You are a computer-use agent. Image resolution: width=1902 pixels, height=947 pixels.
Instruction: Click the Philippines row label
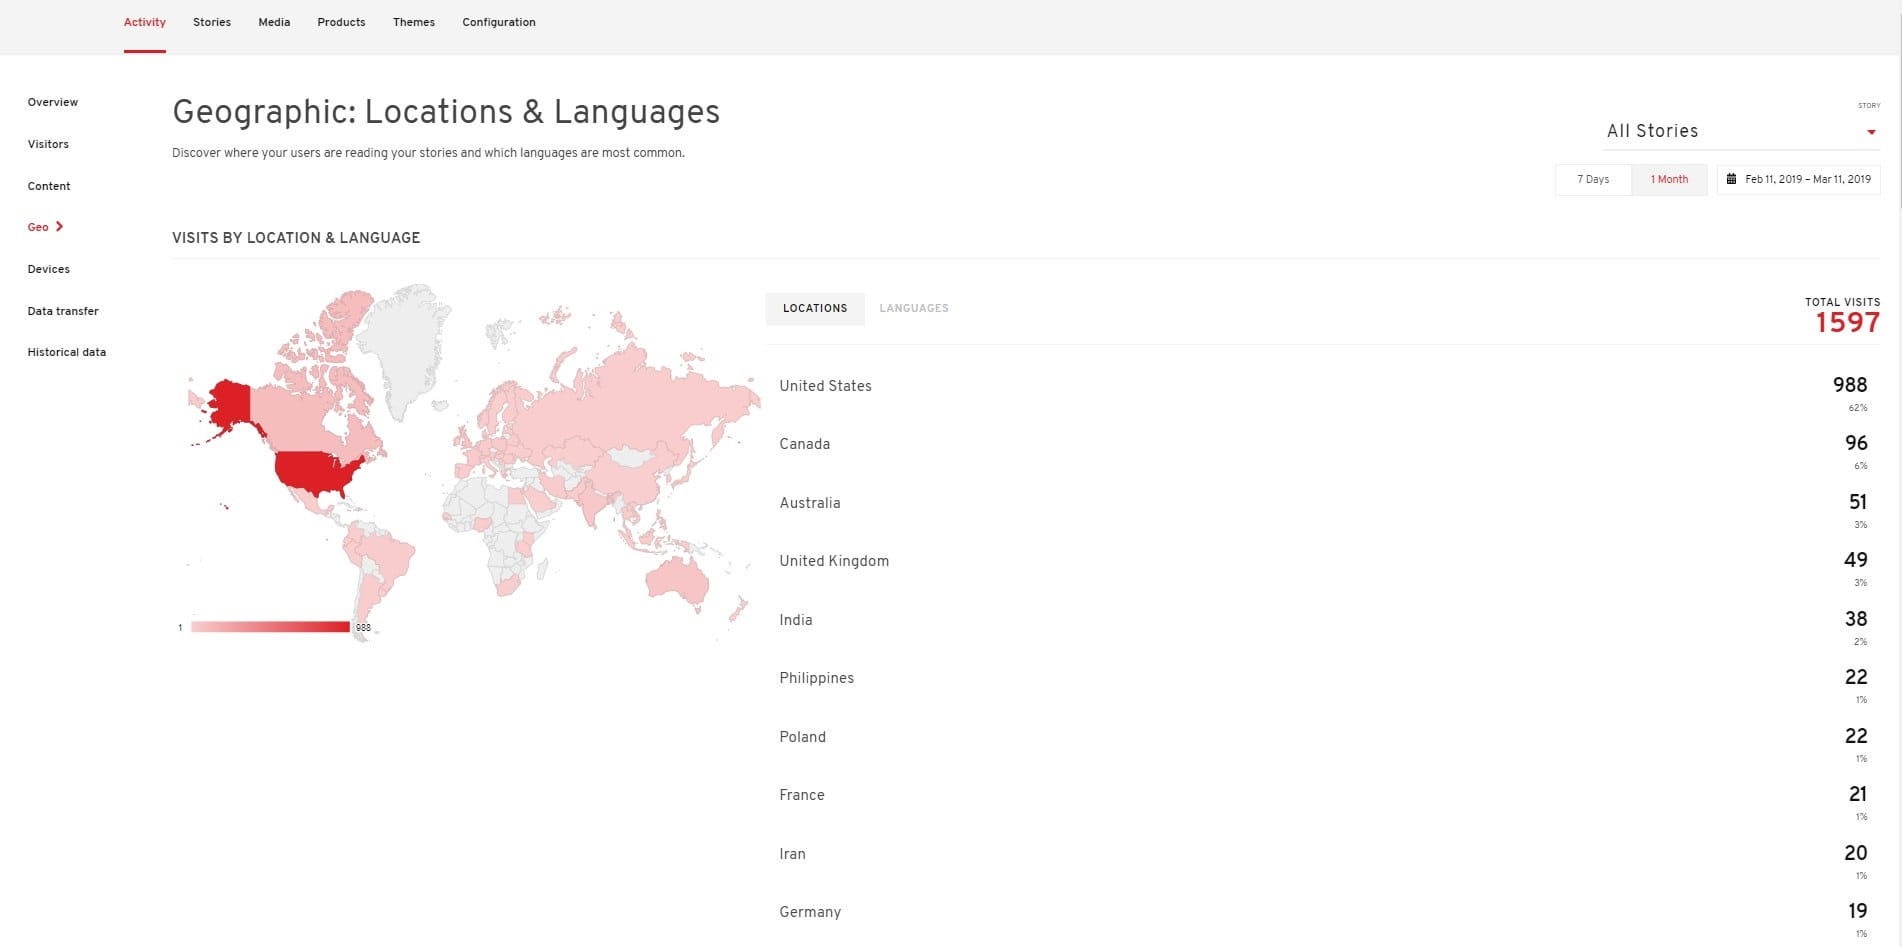(x=817, y=678)
